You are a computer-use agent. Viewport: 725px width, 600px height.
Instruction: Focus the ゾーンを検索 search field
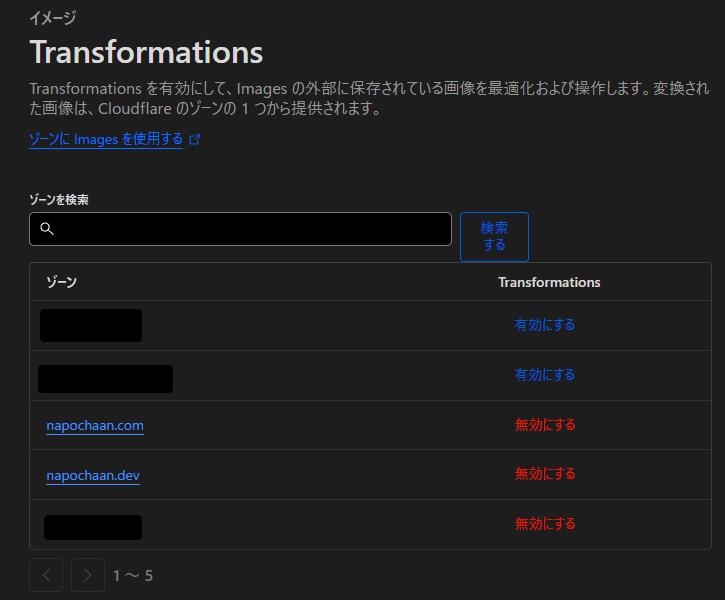(x=240, y=229)
